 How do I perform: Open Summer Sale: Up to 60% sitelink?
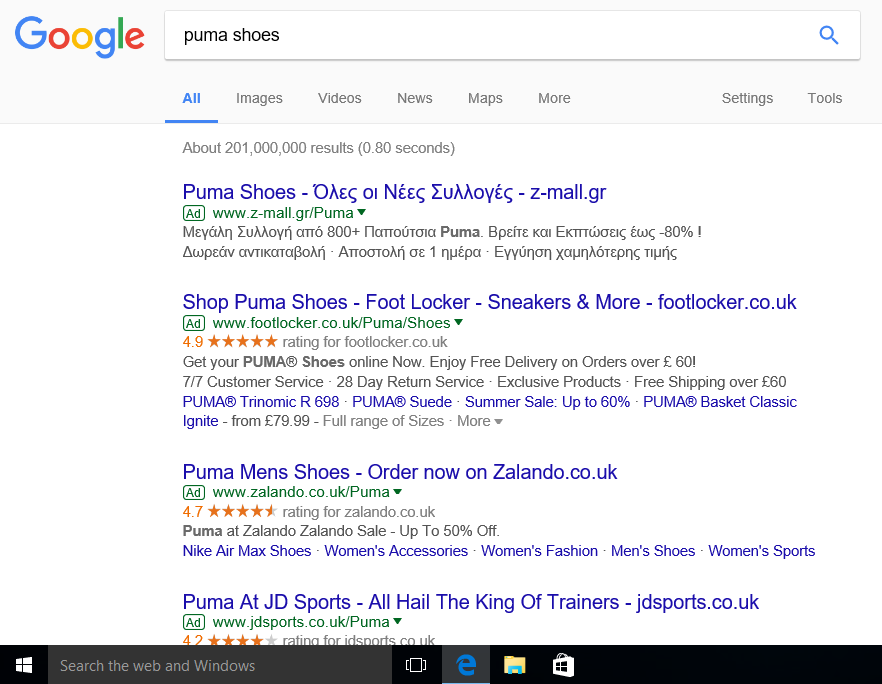pyautogui.click(x=547, y=402)
